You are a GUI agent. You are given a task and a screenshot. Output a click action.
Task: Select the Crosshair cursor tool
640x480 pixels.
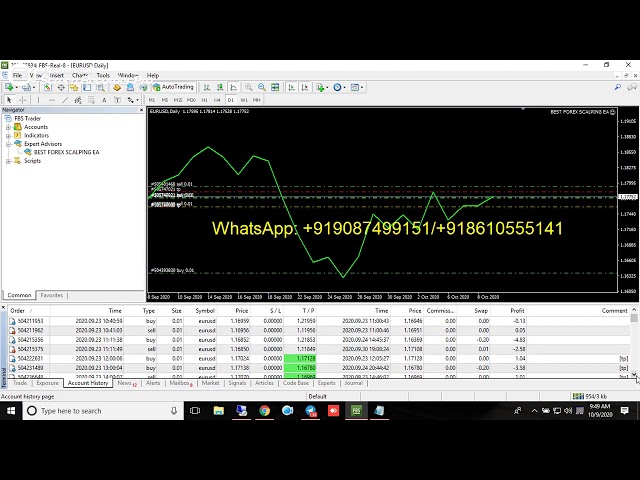tap(23, 100)
